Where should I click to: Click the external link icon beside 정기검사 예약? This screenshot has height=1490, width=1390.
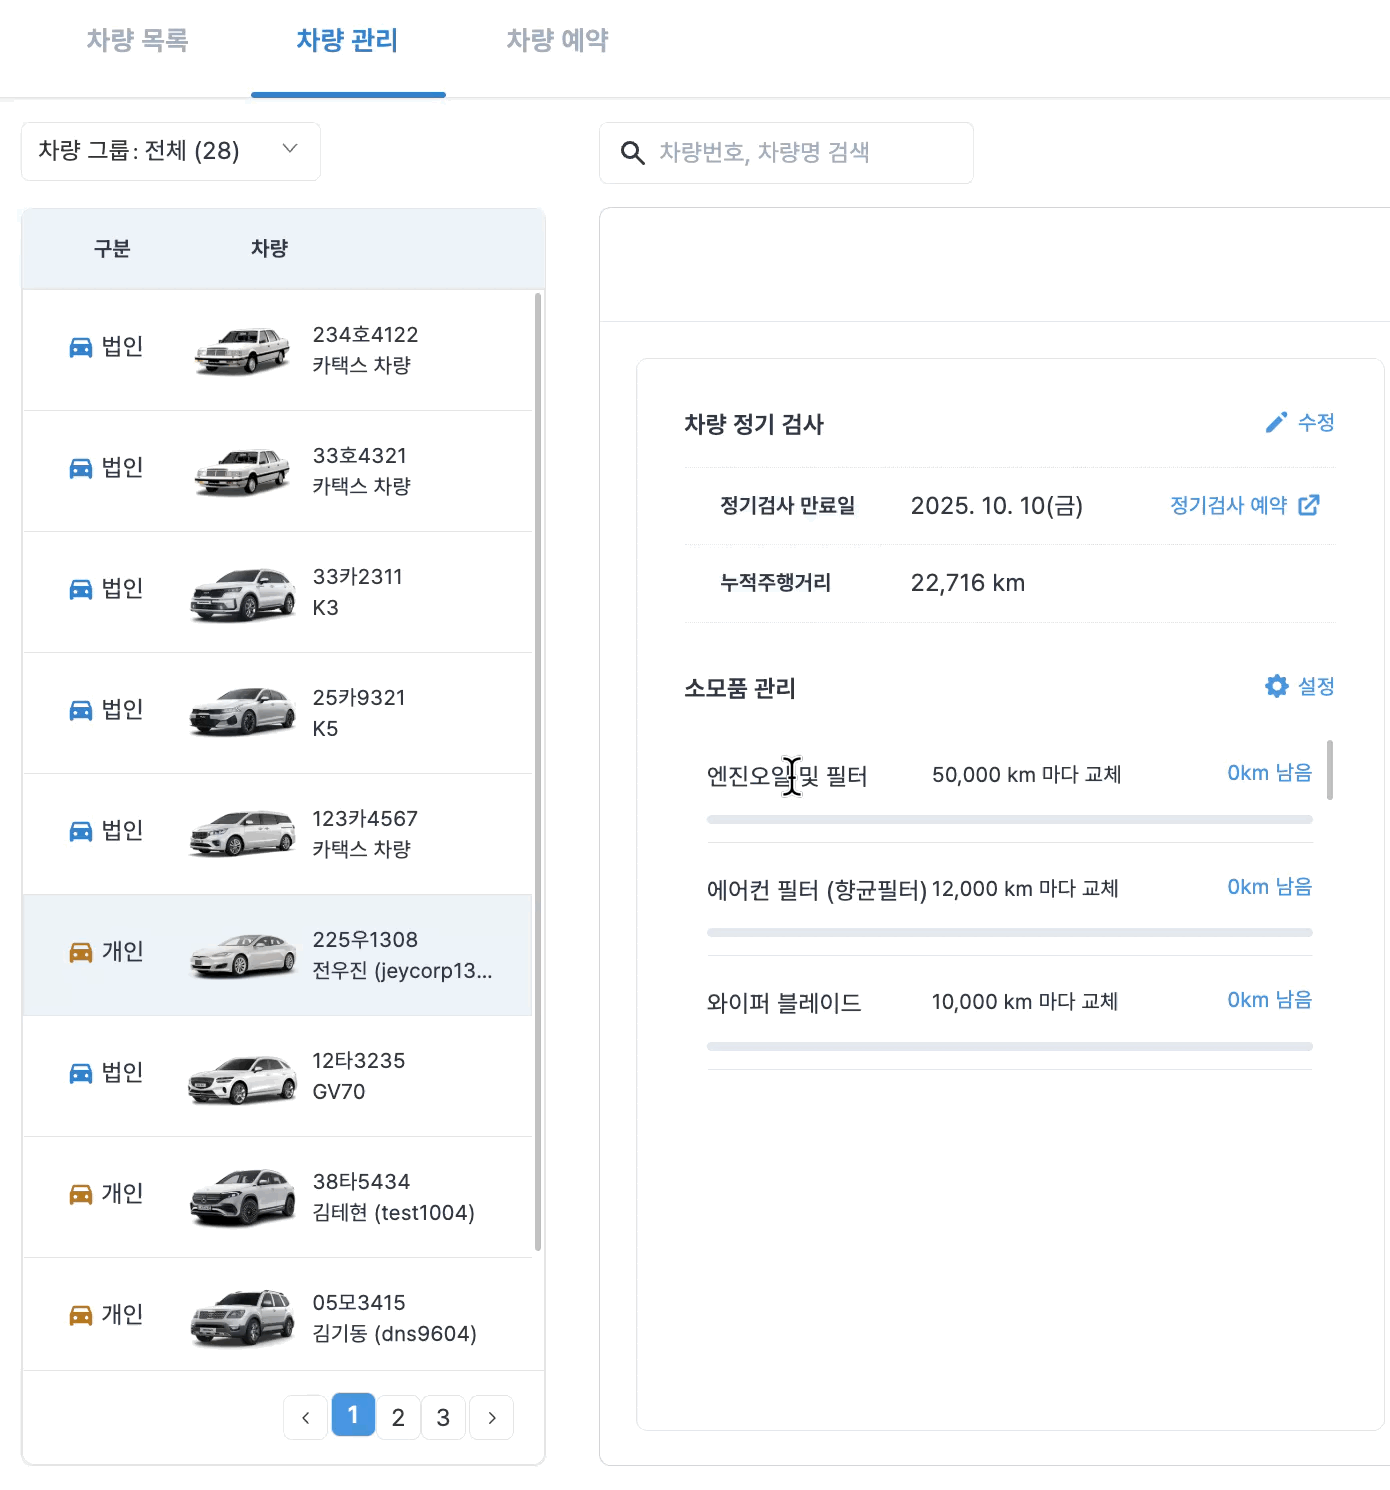(x=1309, y=505)
